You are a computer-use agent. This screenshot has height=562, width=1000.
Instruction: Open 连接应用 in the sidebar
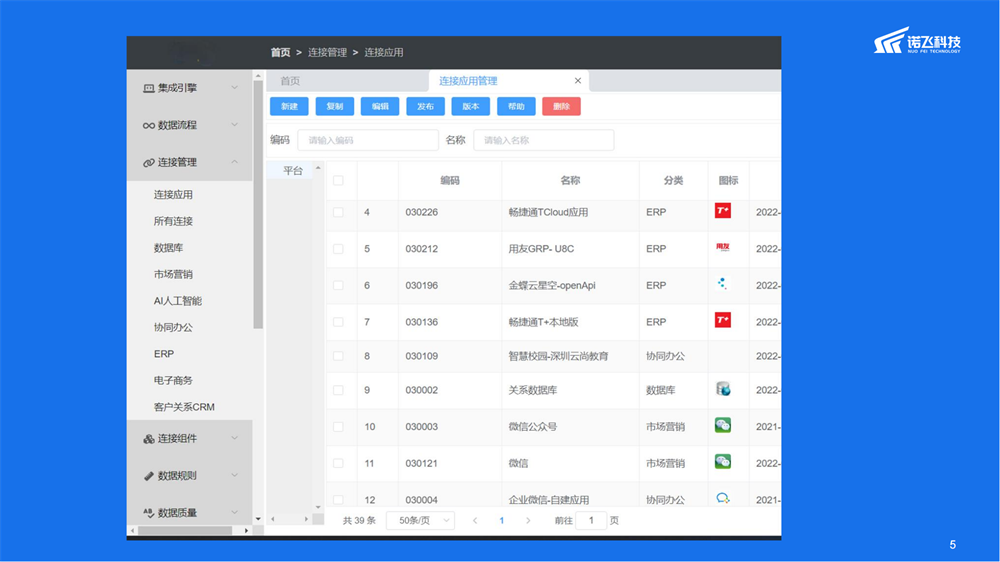click(173, 195)
